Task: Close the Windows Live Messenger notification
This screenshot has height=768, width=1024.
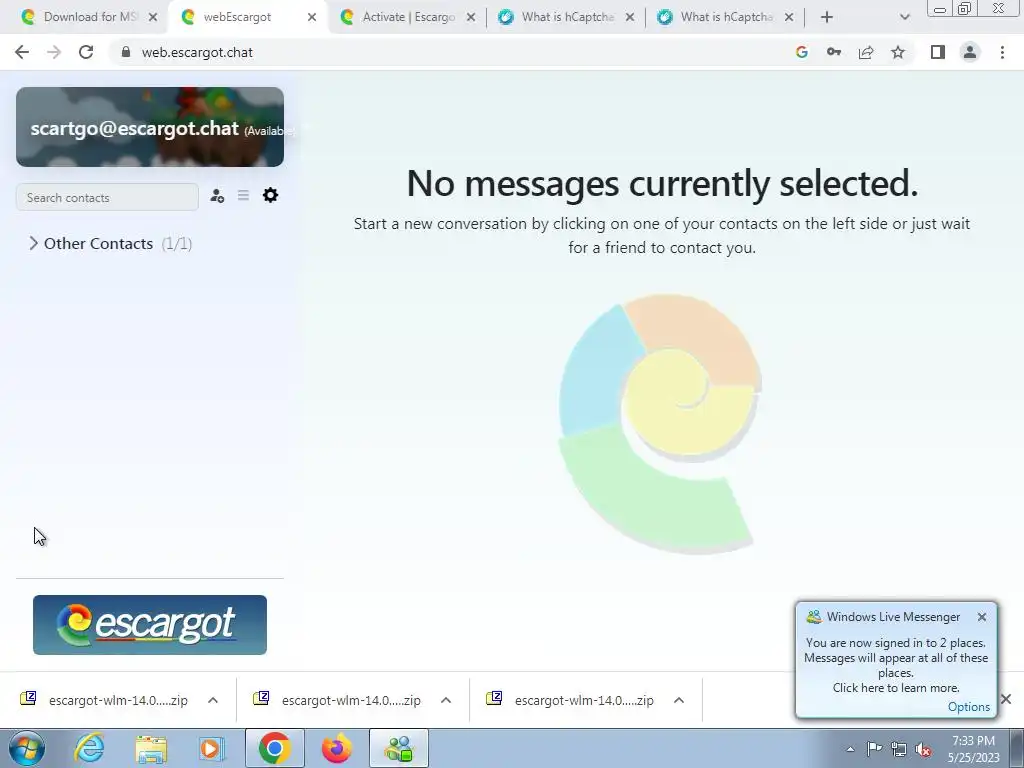Action: [982, 616]
